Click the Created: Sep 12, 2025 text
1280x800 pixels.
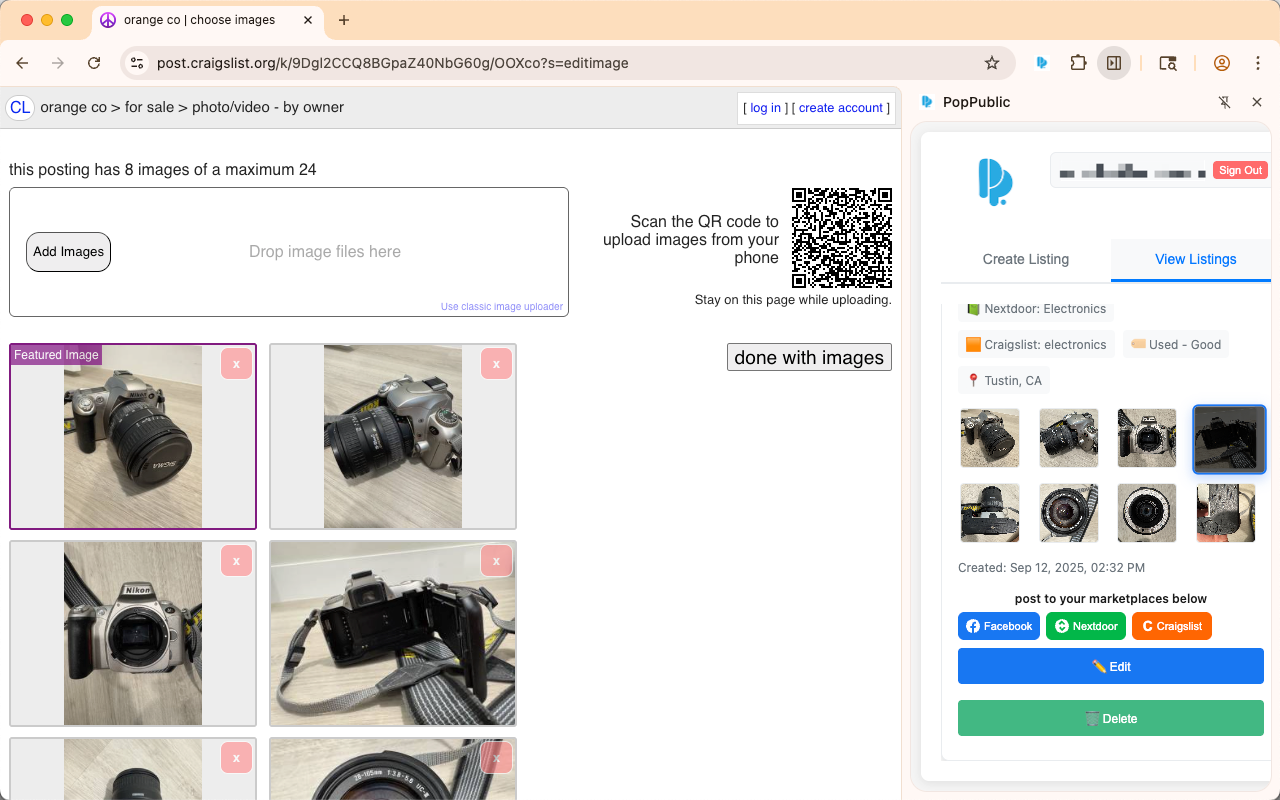tap(1051, 568)
